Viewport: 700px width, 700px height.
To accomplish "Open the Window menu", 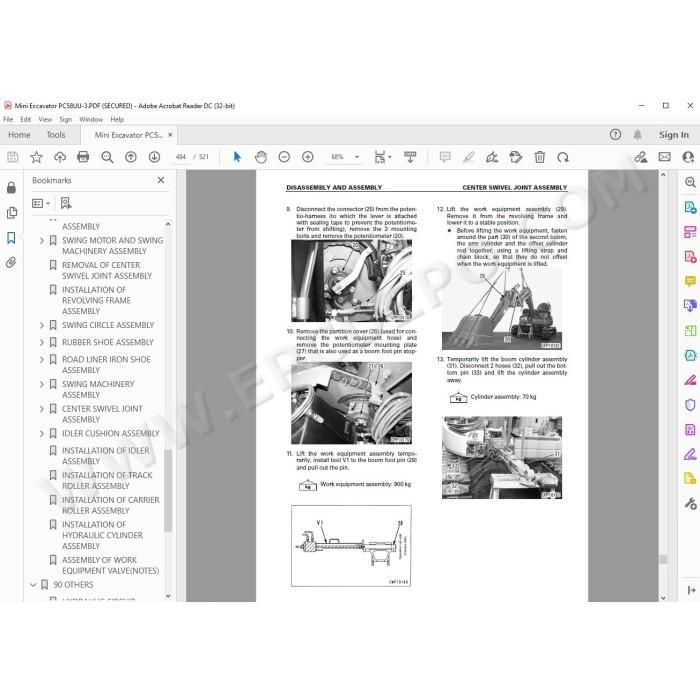I will click(x=91, y=119).
